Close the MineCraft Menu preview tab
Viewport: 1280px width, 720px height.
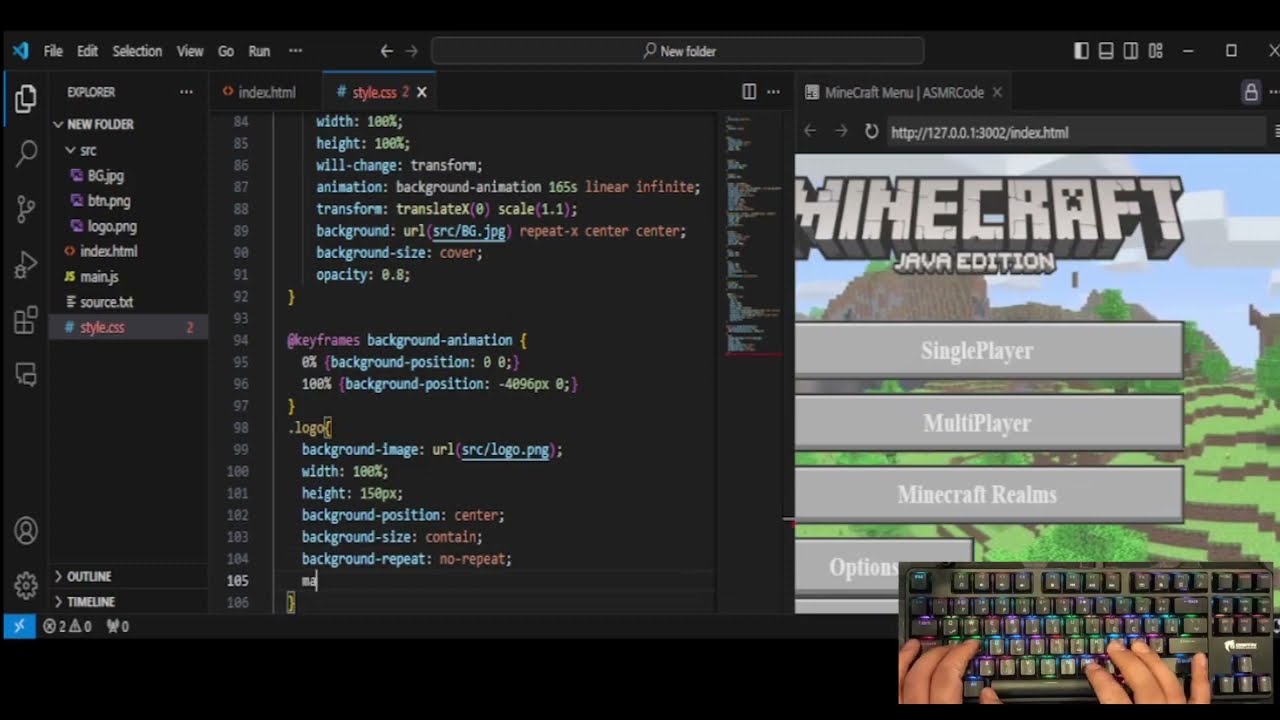pyautogui.click(x=997, y=92)
